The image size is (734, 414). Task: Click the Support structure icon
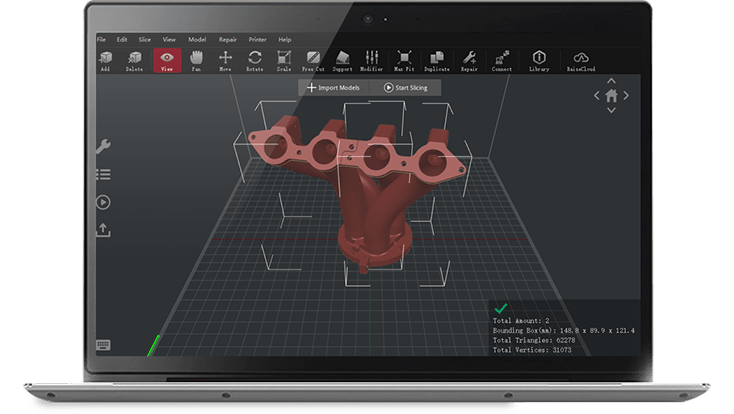[343, 60]
